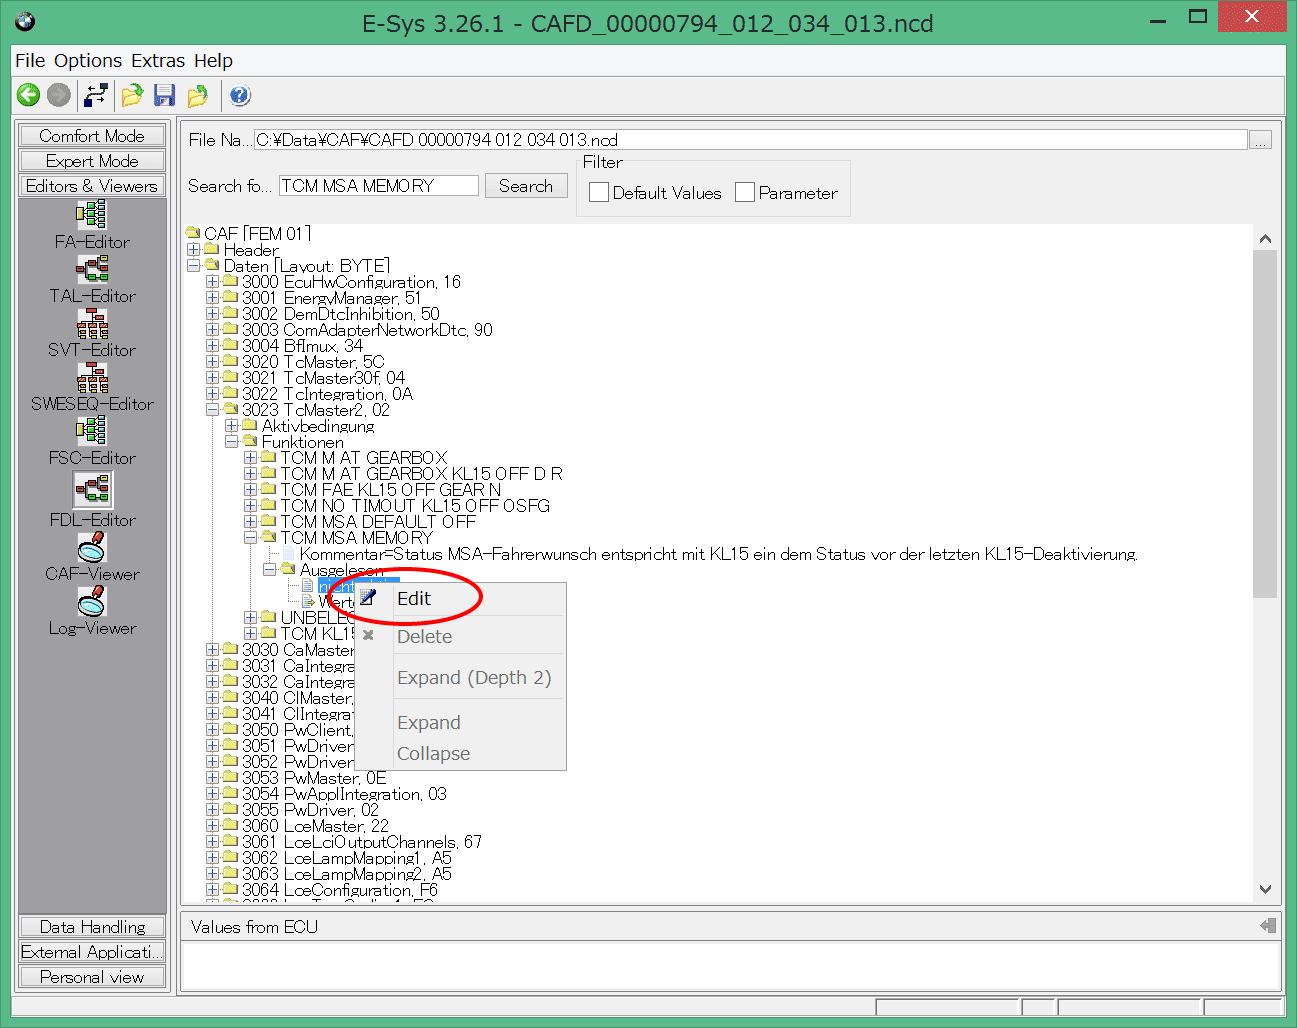Click the green back arrow icon
This screenshot has height=1028, width=1297.
click(x=28, y=95)
